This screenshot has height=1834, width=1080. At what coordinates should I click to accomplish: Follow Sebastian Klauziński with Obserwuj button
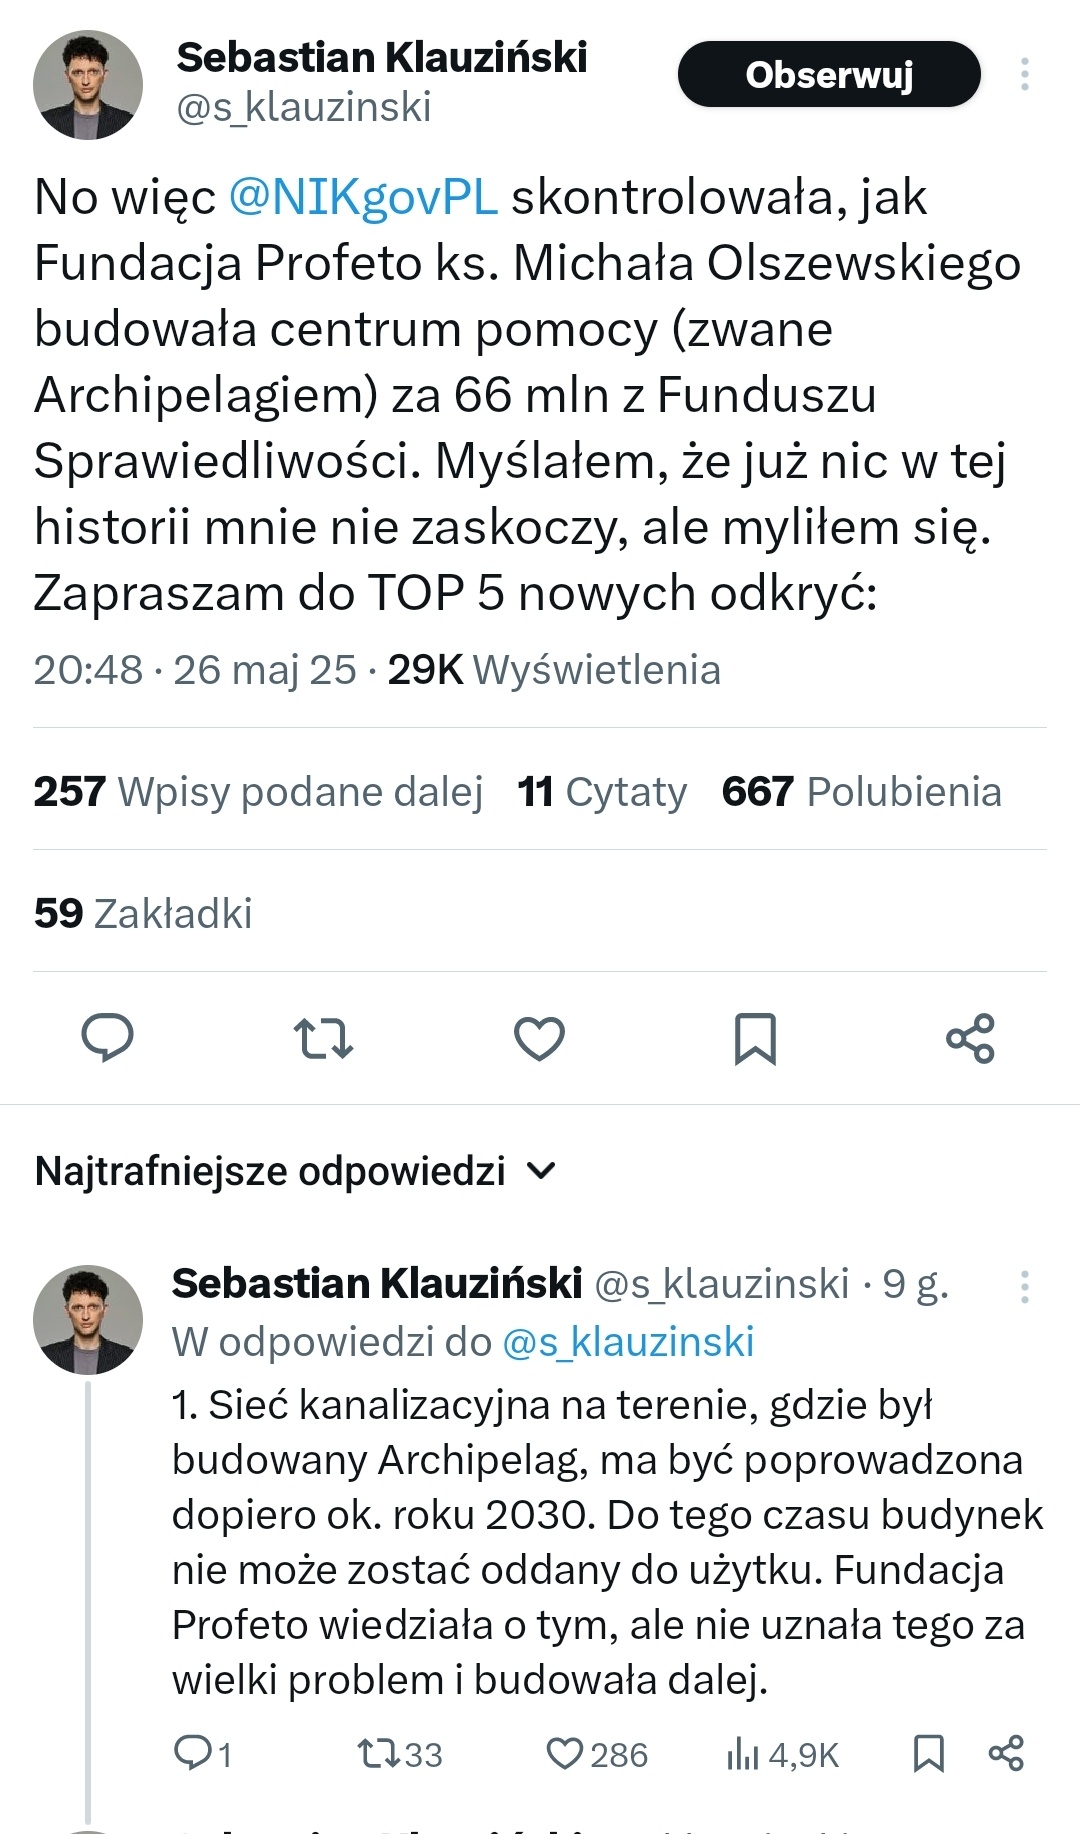click(829, 75)
